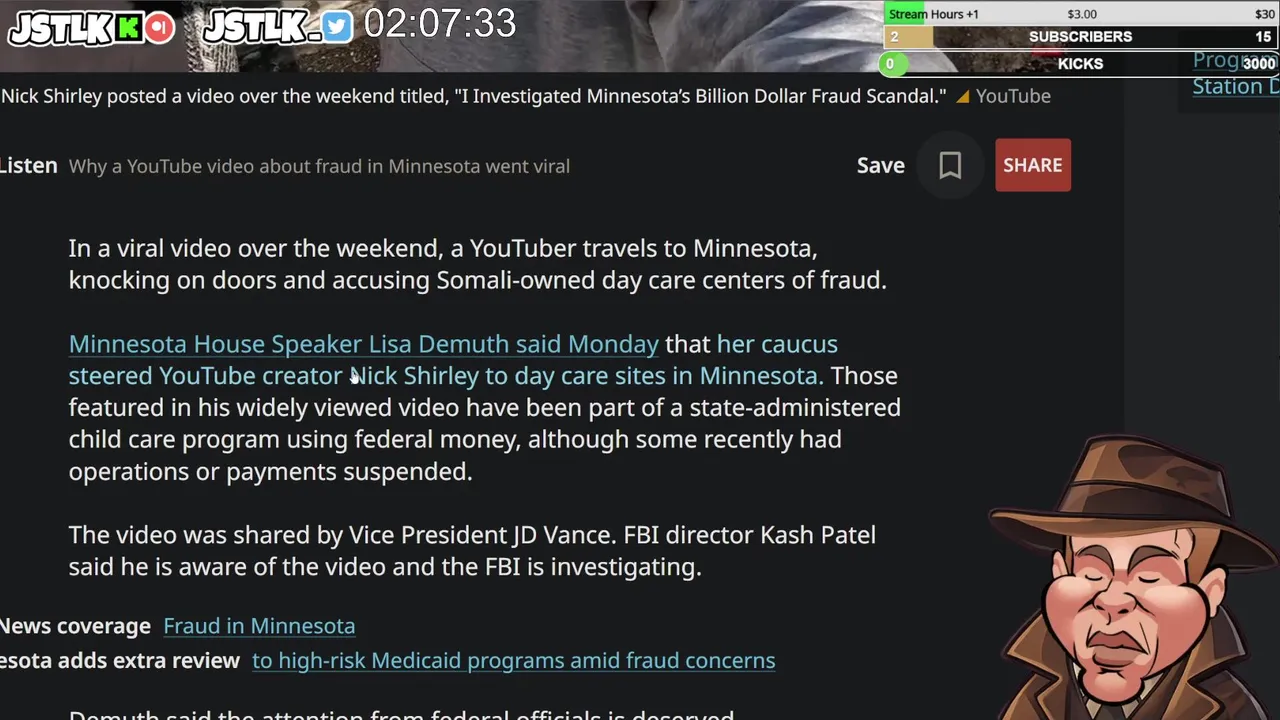
Task: Click the Twitter bird icon in overlay
Action: (x=337, y=27)
